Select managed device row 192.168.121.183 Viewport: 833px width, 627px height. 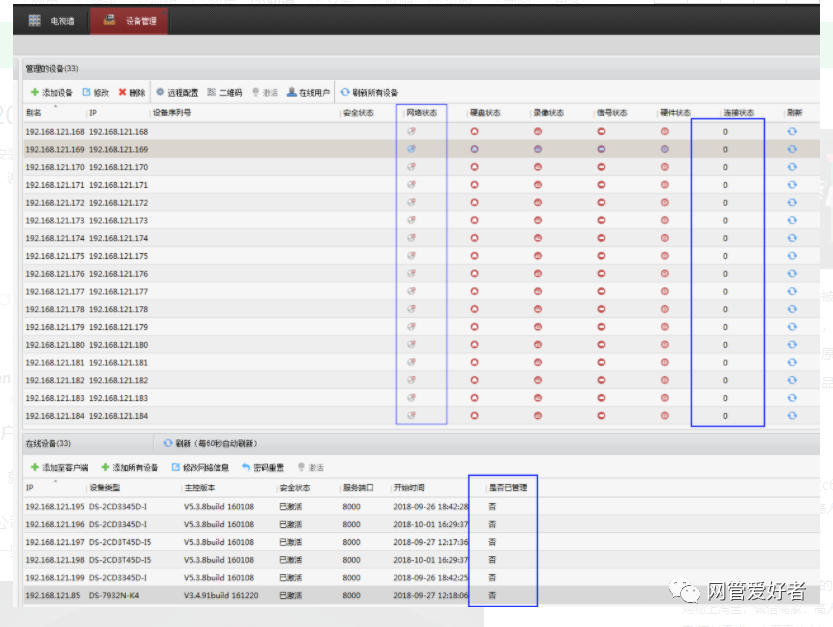[421, 398]
